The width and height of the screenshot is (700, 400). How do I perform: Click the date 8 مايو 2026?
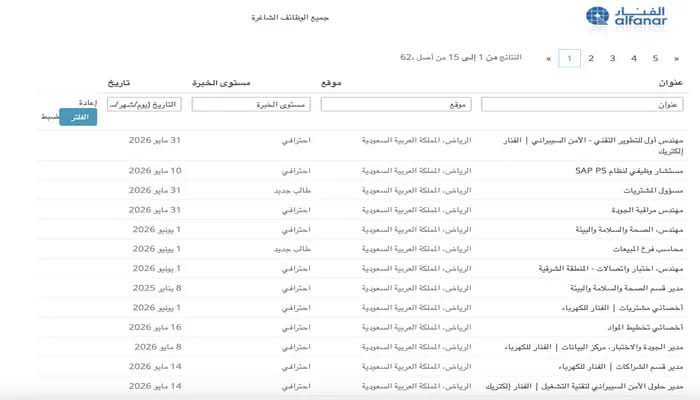pos(158,347)
